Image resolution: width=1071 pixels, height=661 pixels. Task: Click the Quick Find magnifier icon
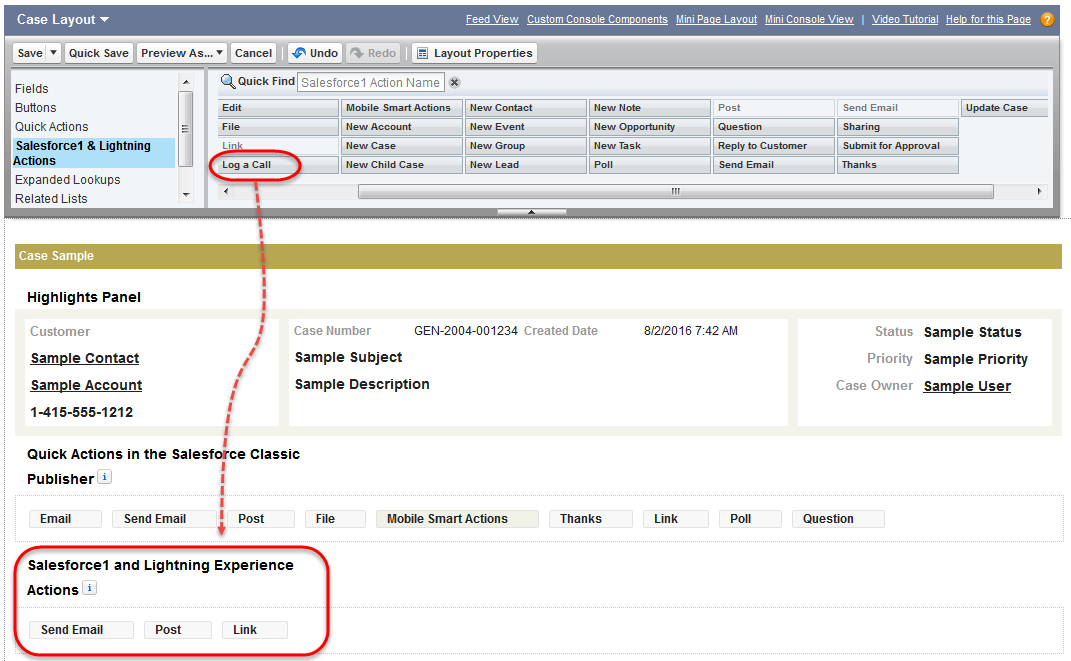(227, 82)
